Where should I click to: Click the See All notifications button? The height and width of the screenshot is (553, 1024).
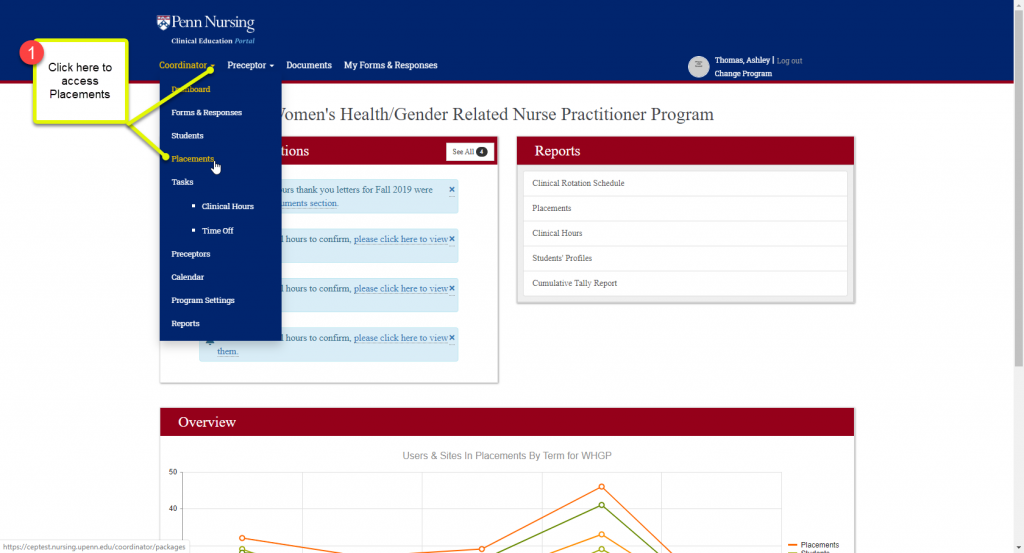(x=470, y=151)
